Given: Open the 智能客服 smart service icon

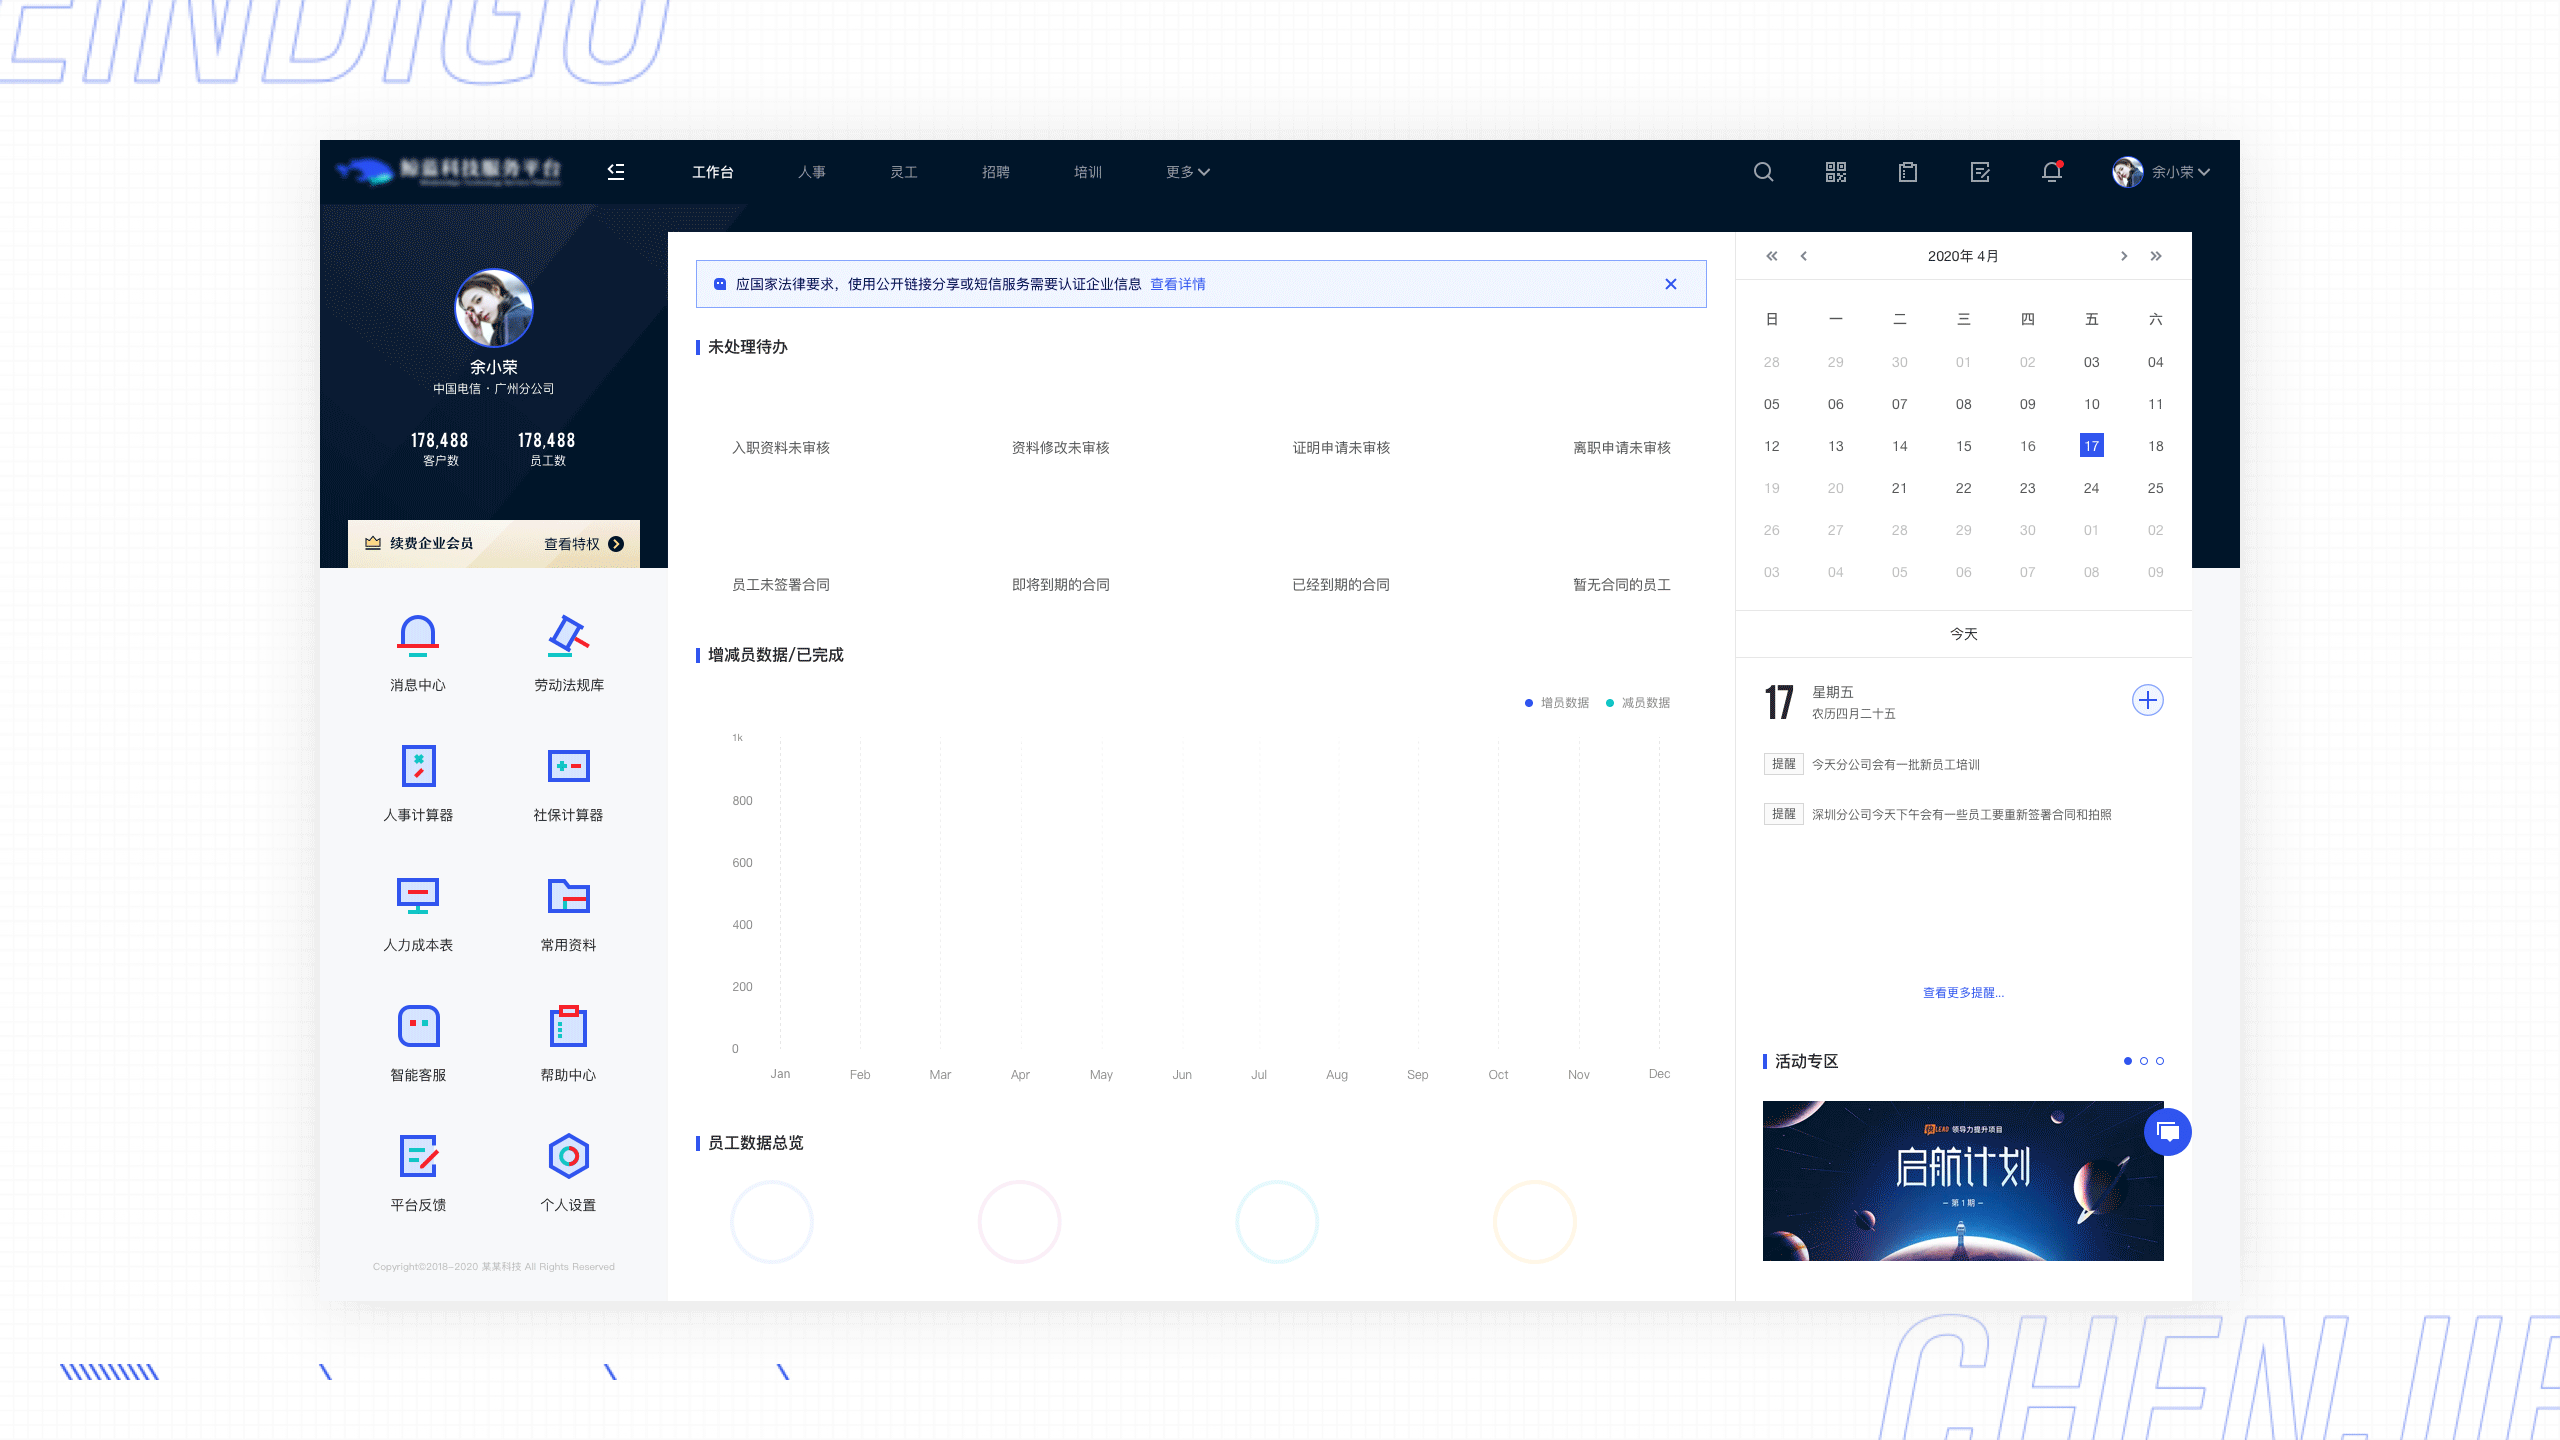Looking at the screenshot, I should tap(418, 1026).
